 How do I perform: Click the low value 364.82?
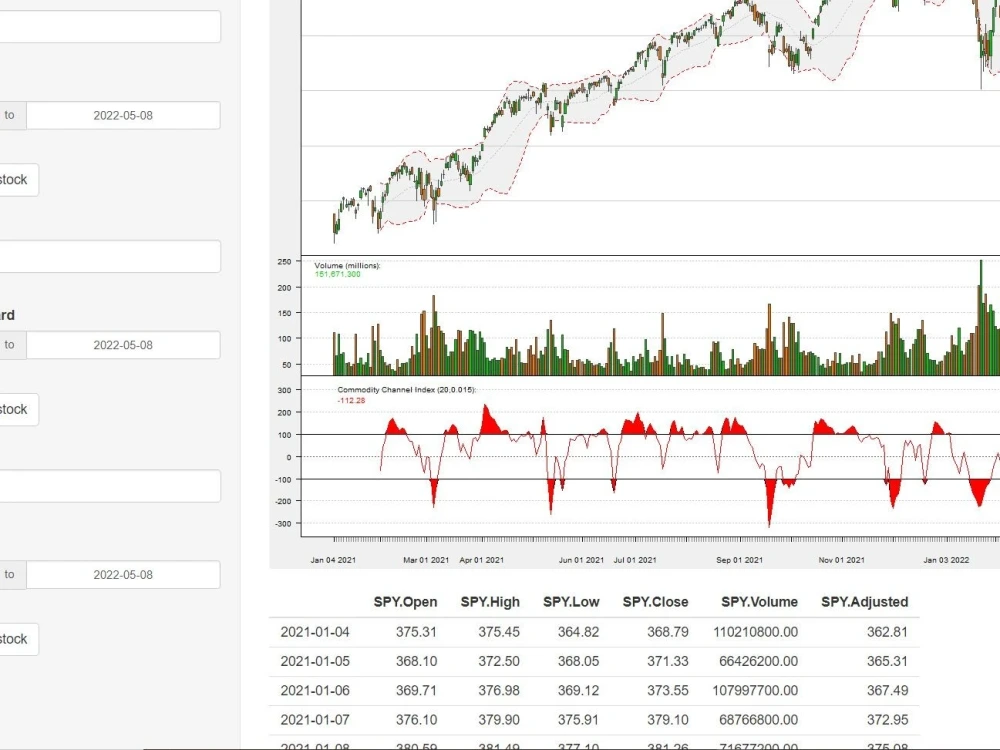(x=578, y=632)
